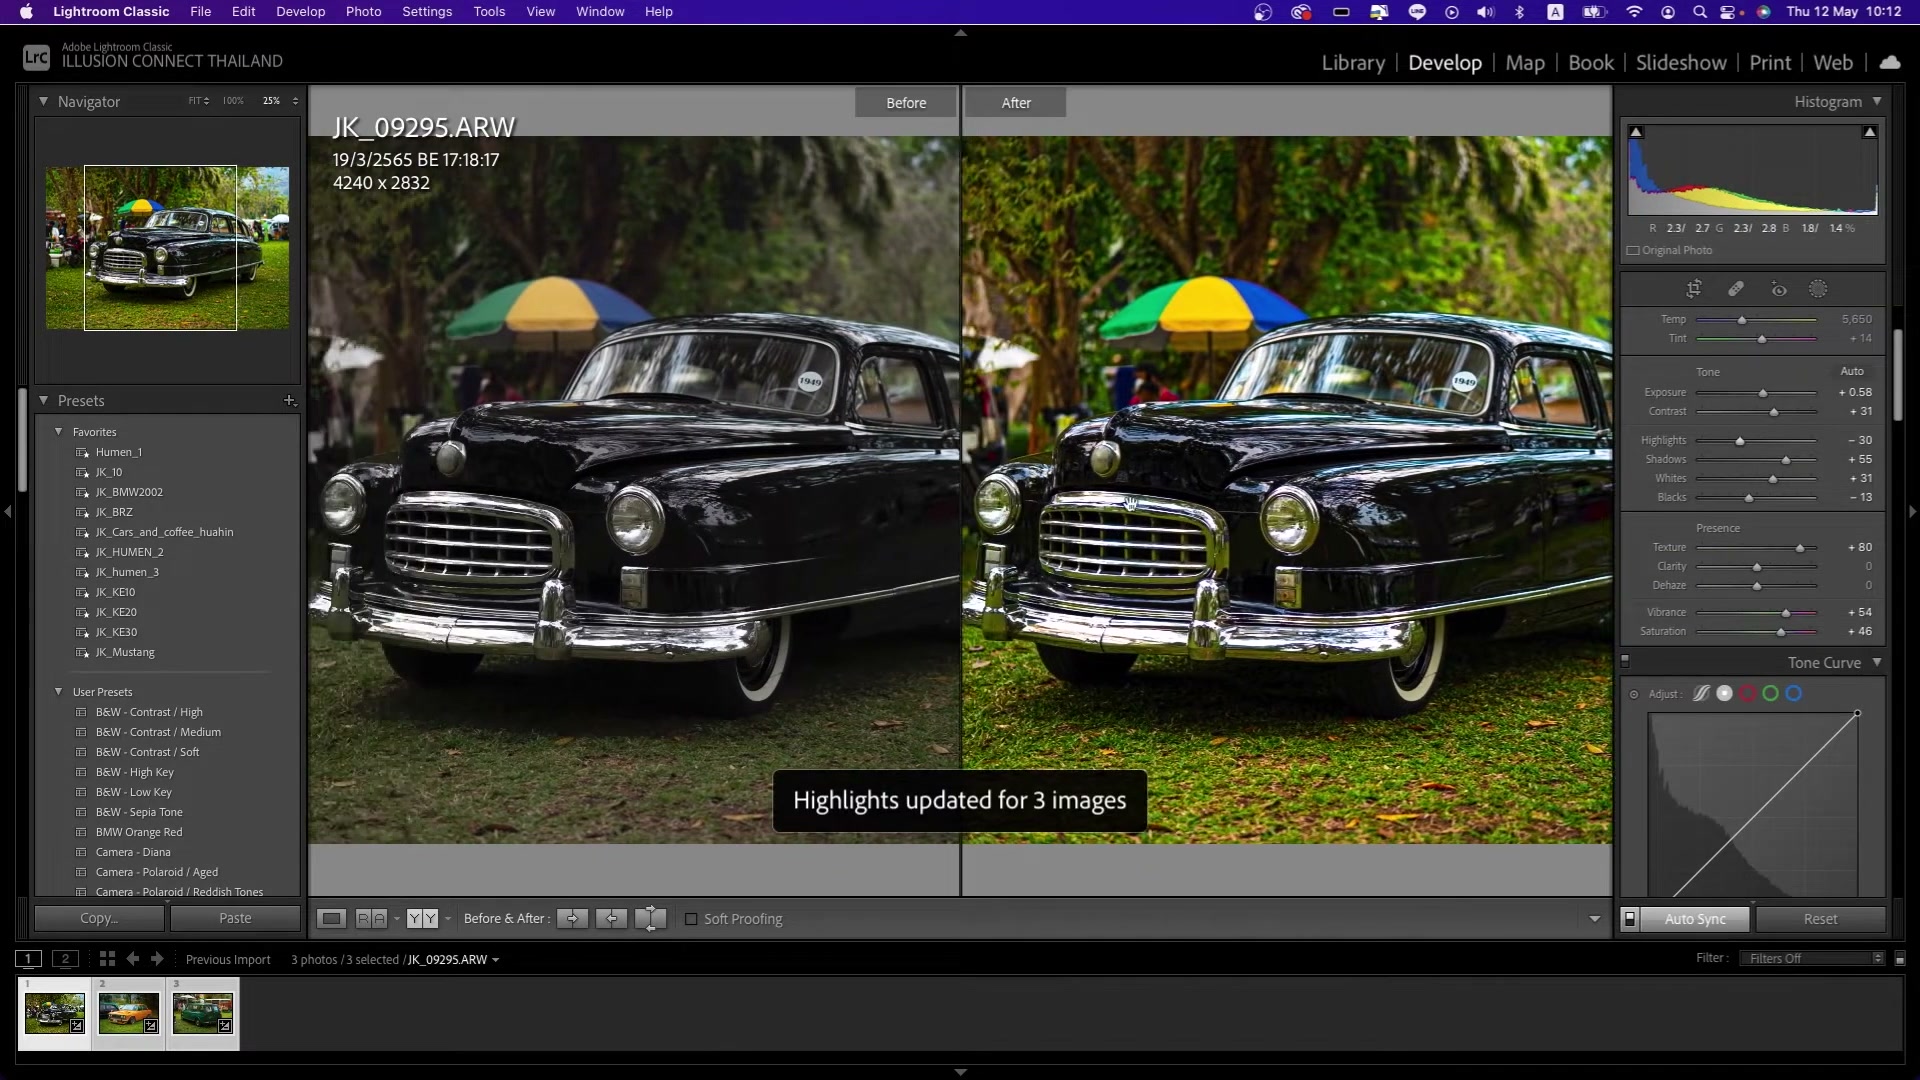1920x1080 pixels.
Task: Click the Exposure slider handle
Action: tap(1763, 393)
